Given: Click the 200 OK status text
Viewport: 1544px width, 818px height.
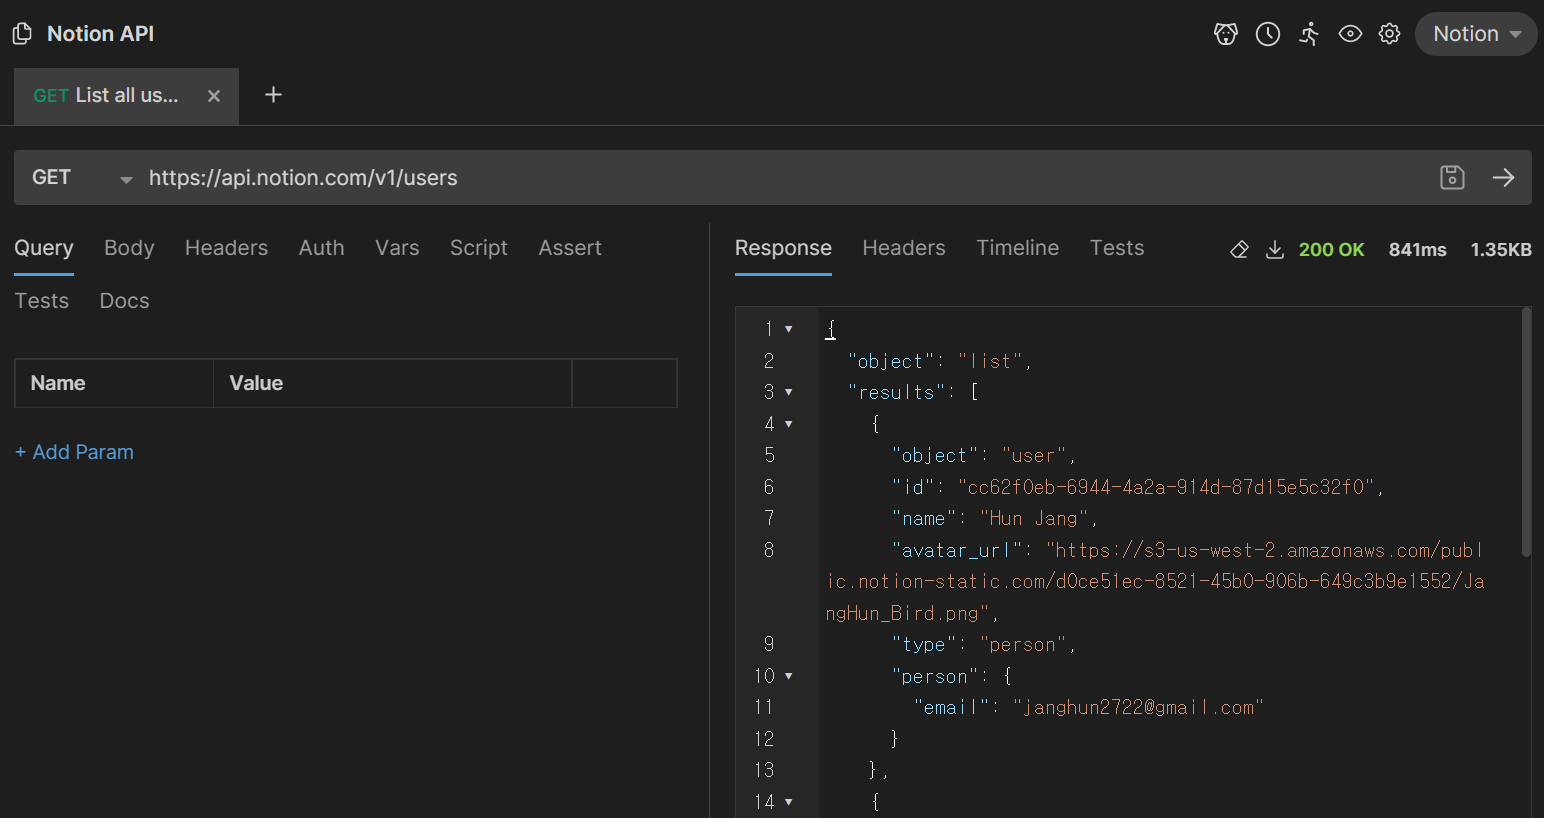Looking at the screenshot, I should tap(1331, 250).
